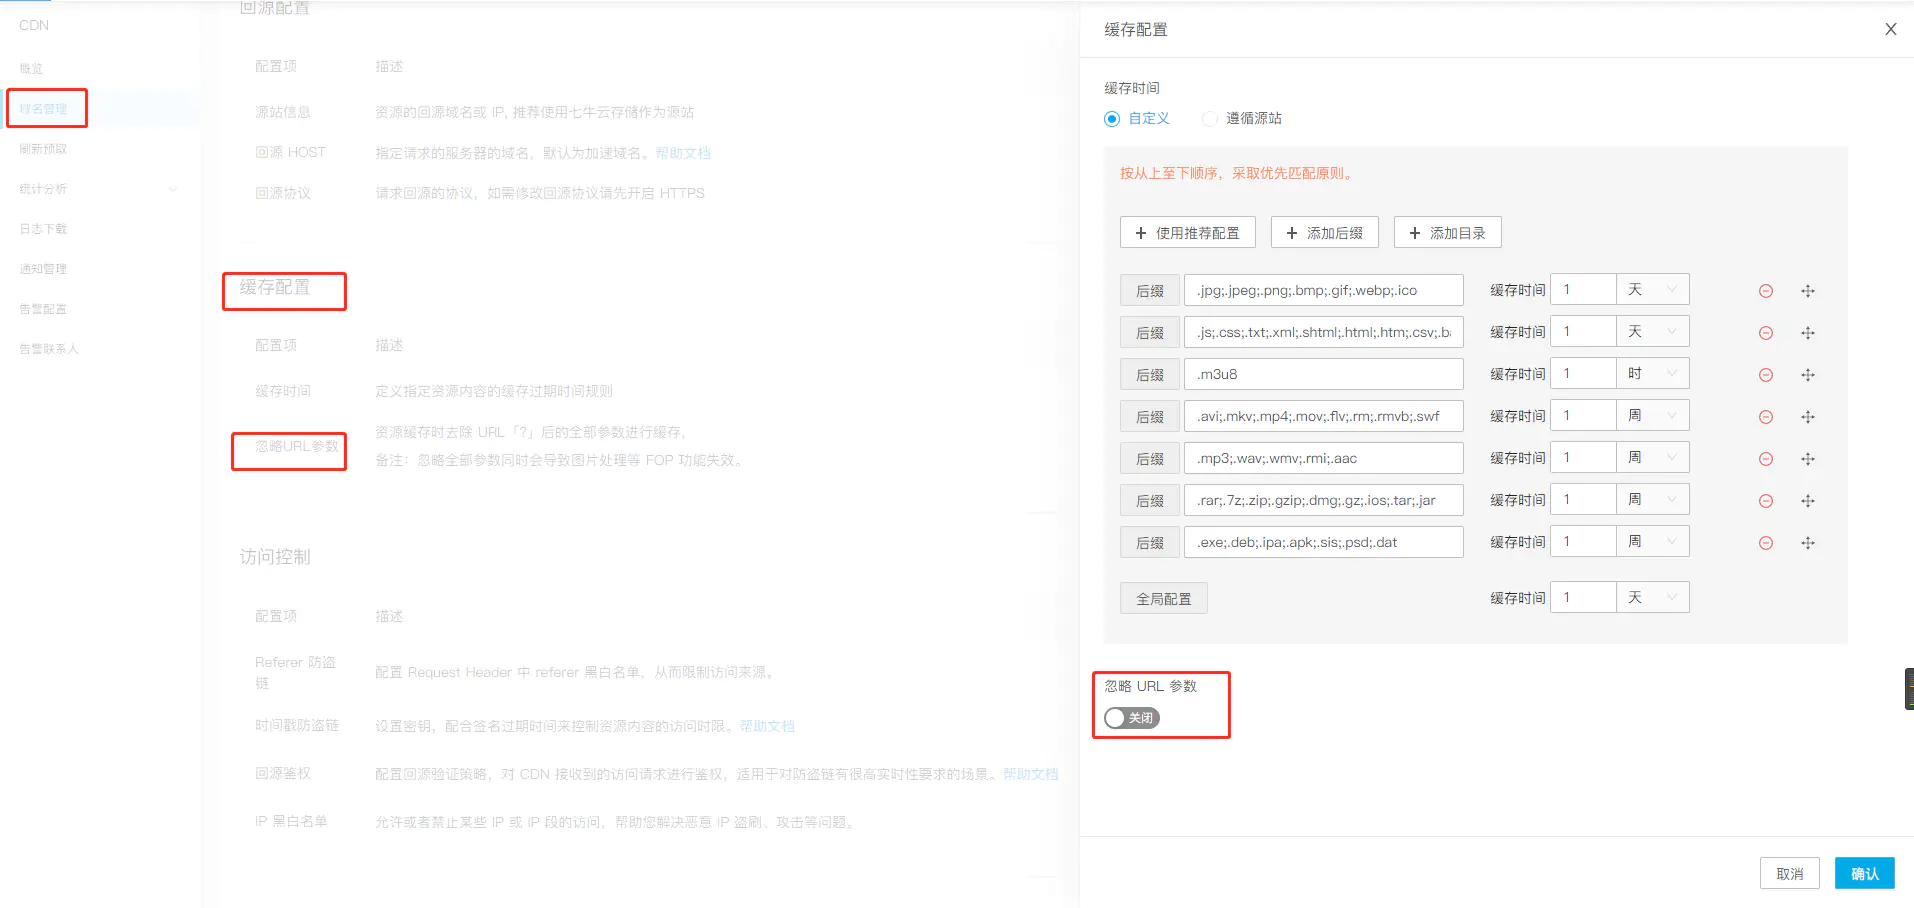Screen dimensions: 1914x908
Task: Open time unit dropdown for 全局配置
Action: 1652,598
